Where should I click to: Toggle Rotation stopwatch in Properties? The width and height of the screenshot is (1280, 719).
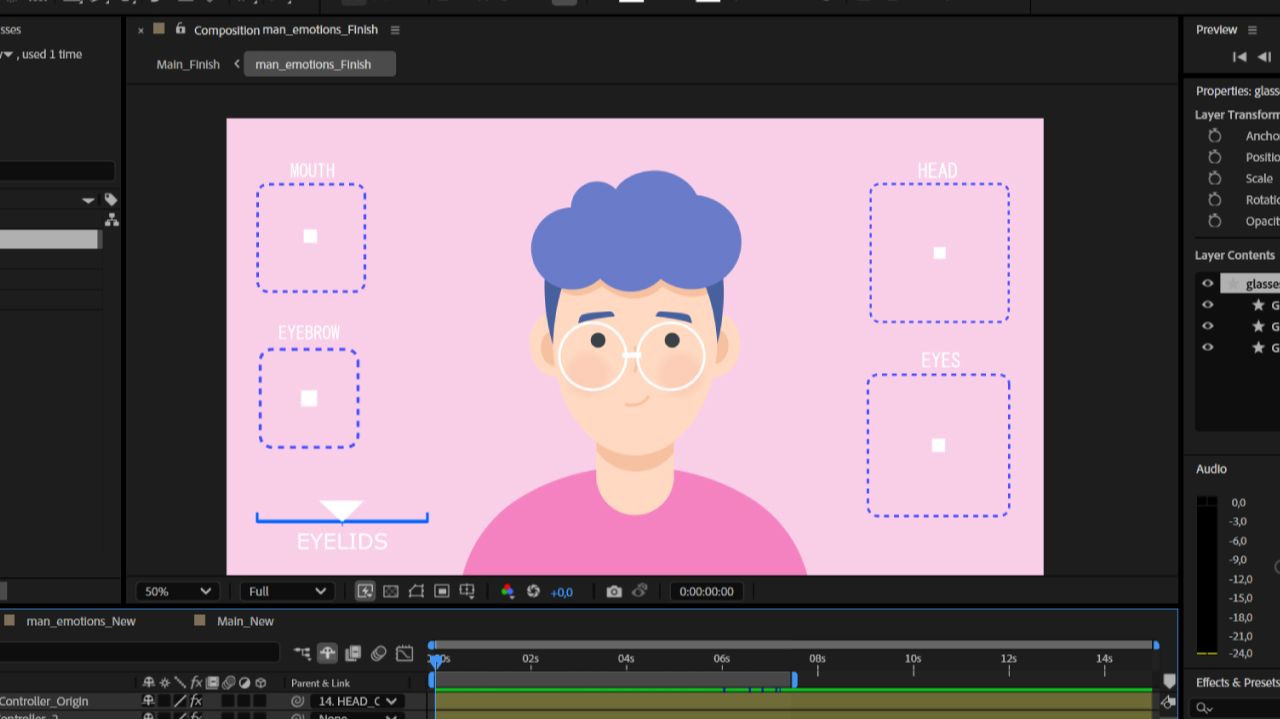coord(1215,199)
